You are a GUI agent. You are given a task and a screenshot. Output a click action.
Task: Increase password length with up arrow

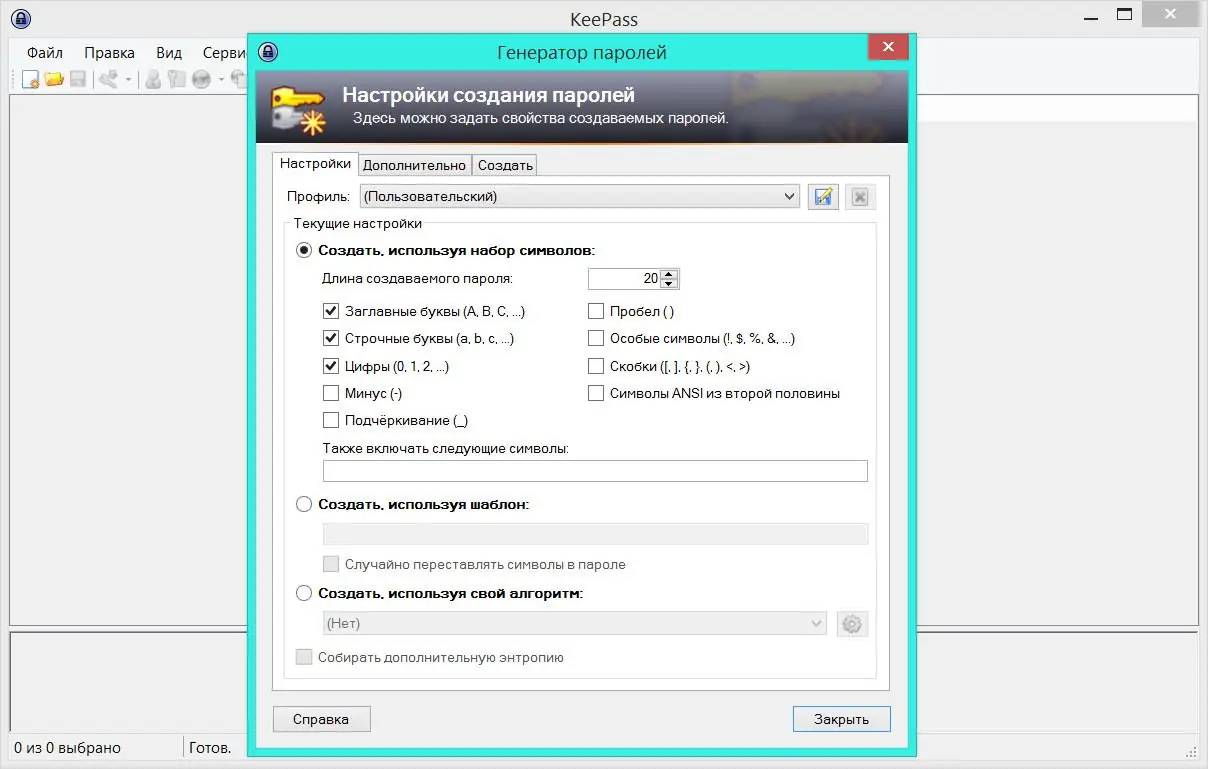pos(669,274)
